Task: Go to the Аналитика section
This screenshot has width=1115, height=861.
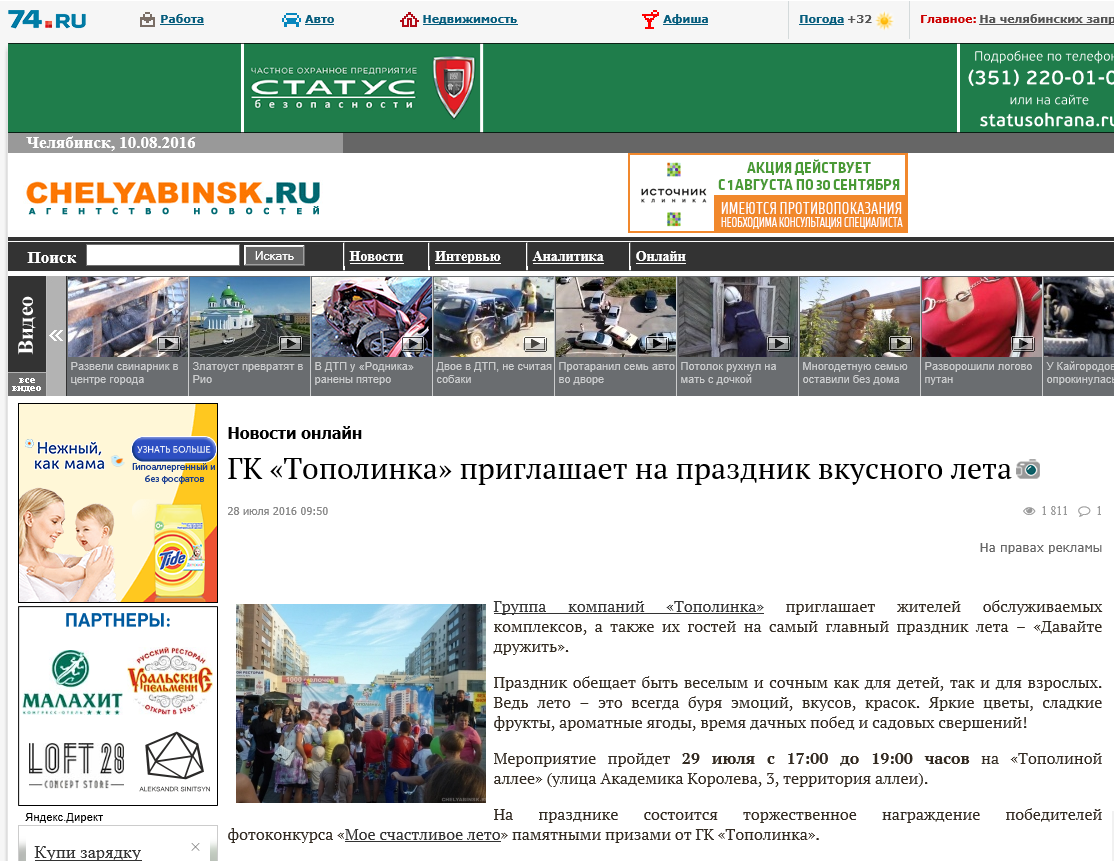Action: click(568, 257)
